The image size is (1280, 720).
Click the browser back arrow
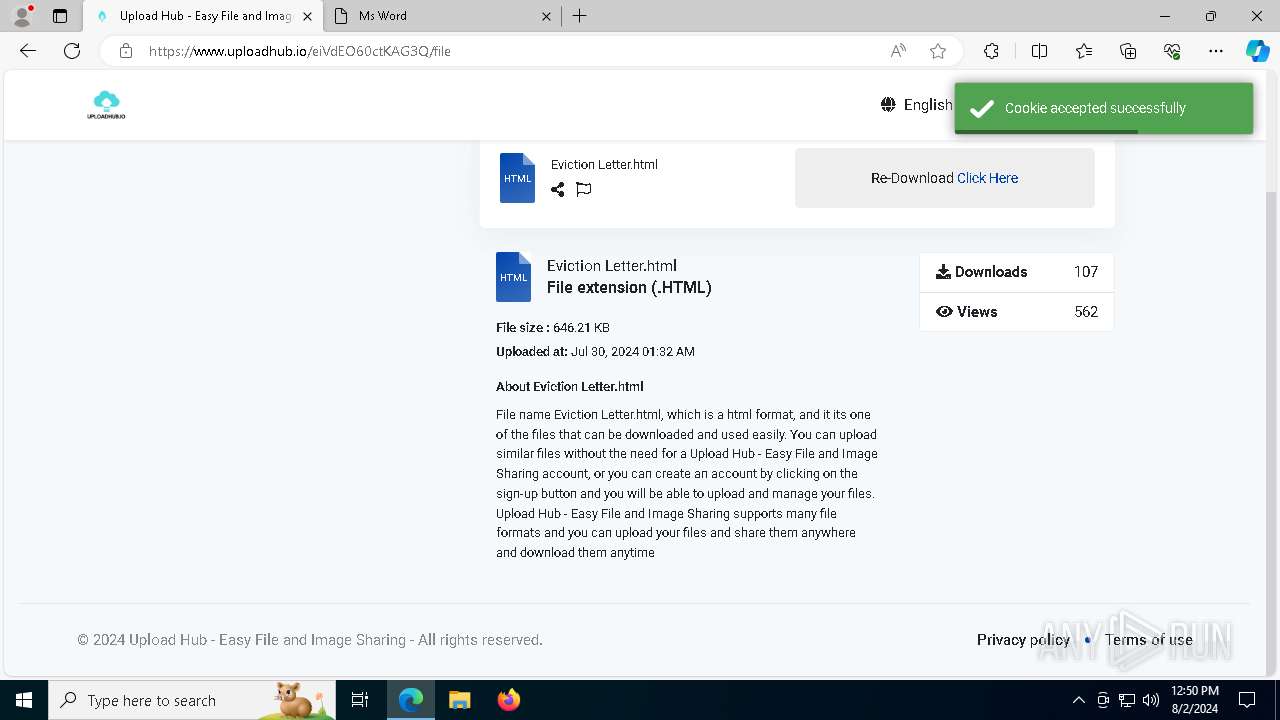[28, 51]
